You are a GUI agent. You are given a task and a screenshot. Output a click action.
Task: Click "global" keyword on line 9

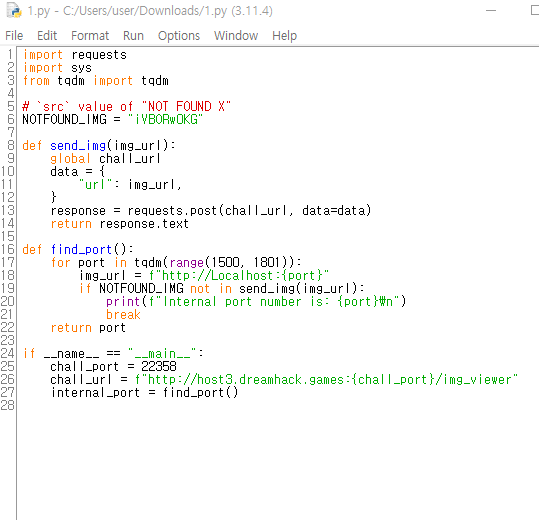(x=70, y=159)
